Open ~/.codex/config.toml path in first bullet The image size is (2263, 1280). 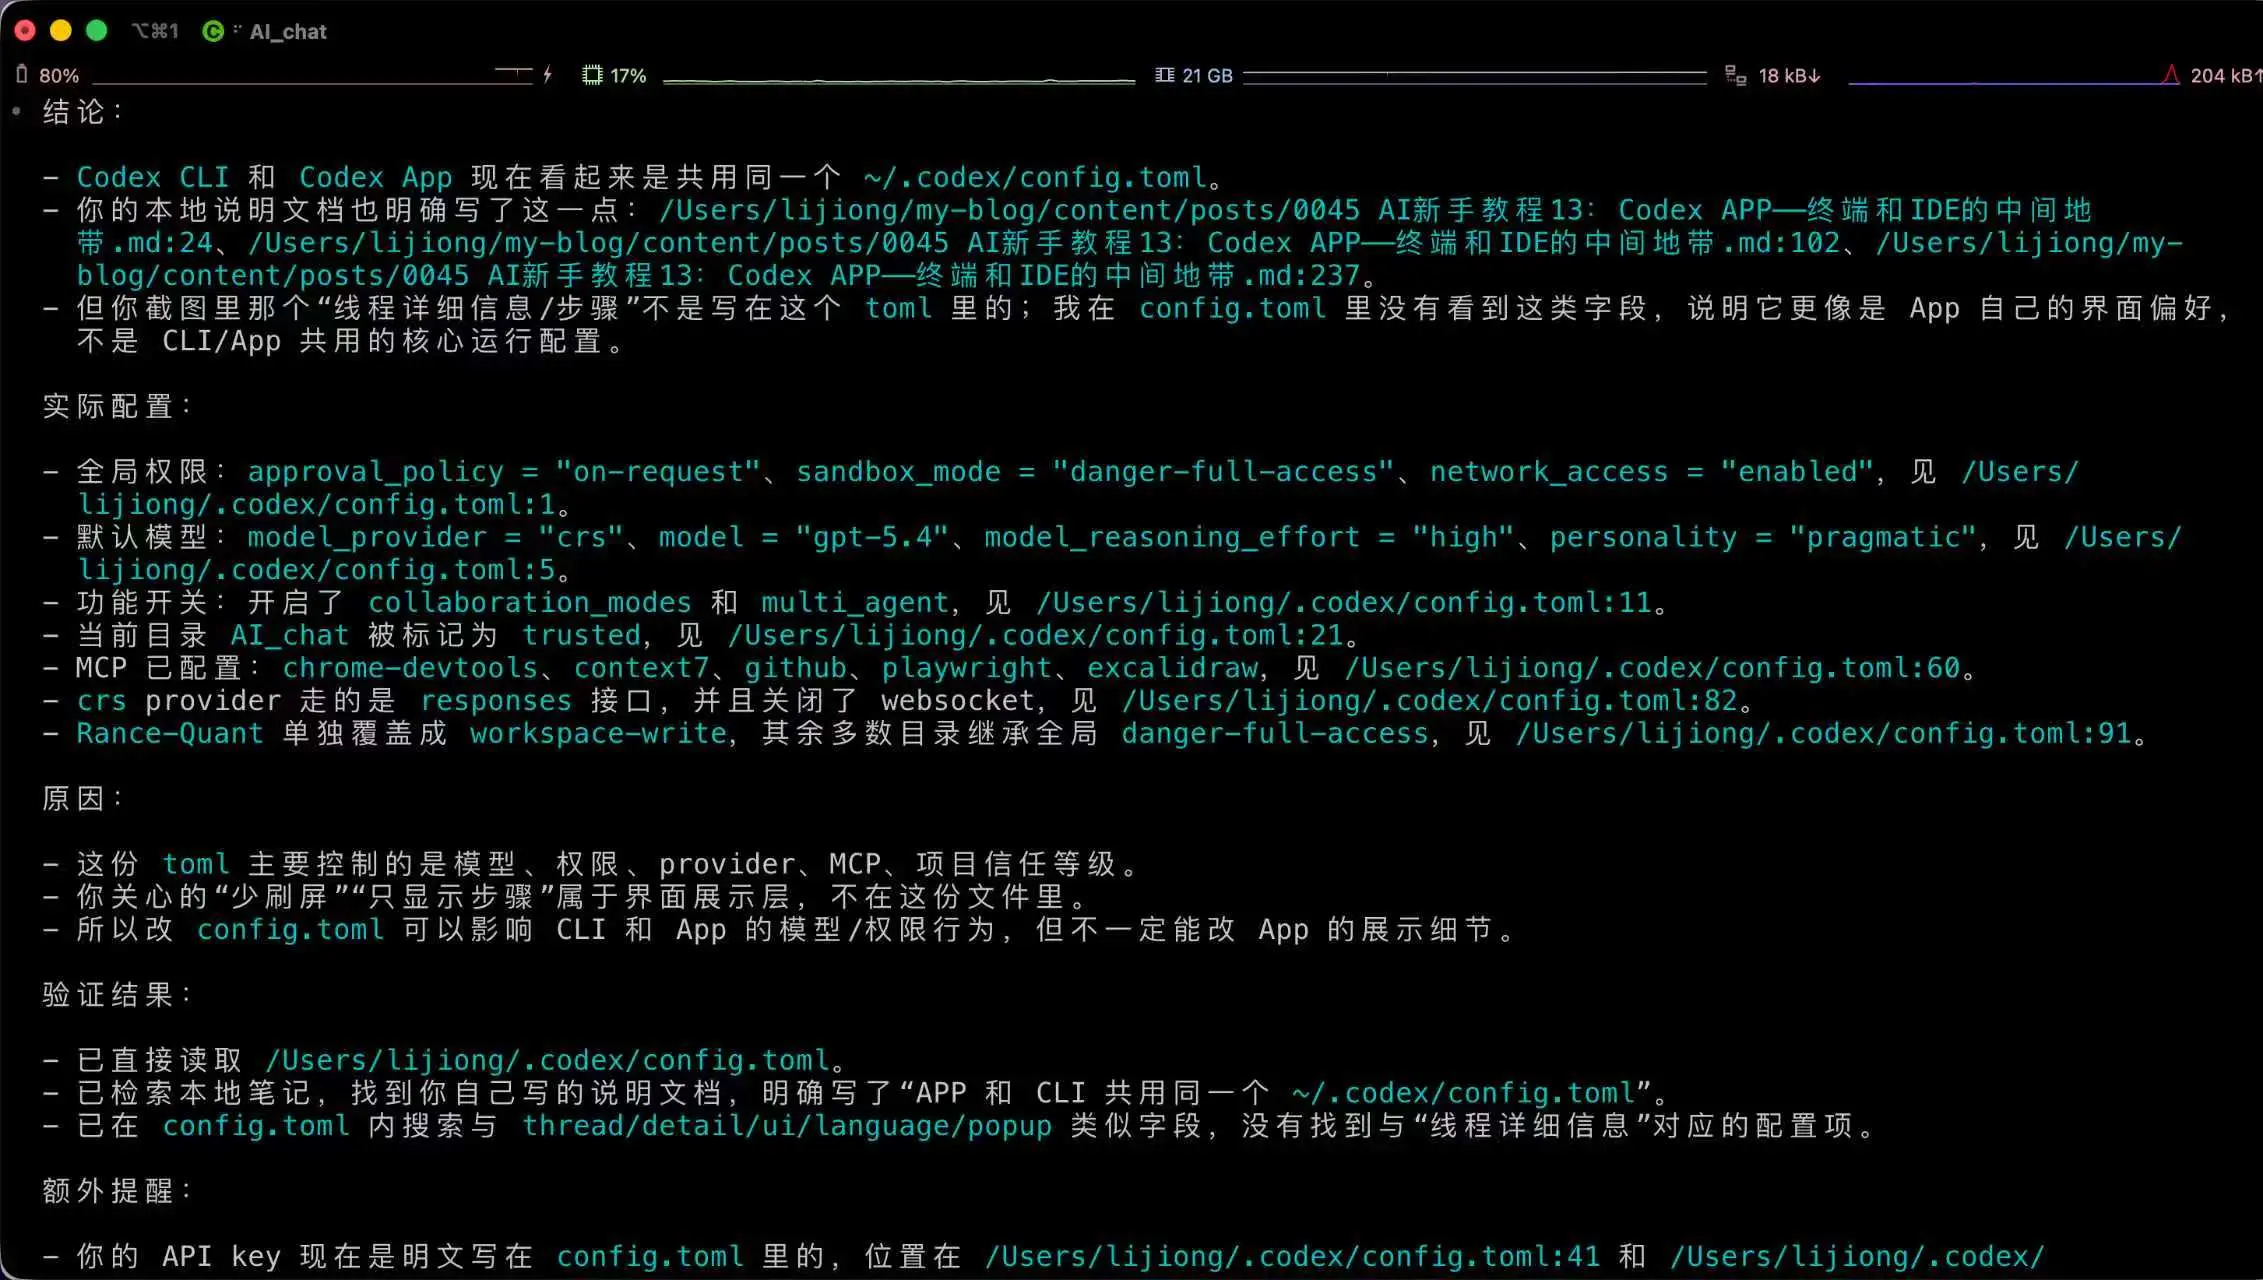pos(1034,178)
